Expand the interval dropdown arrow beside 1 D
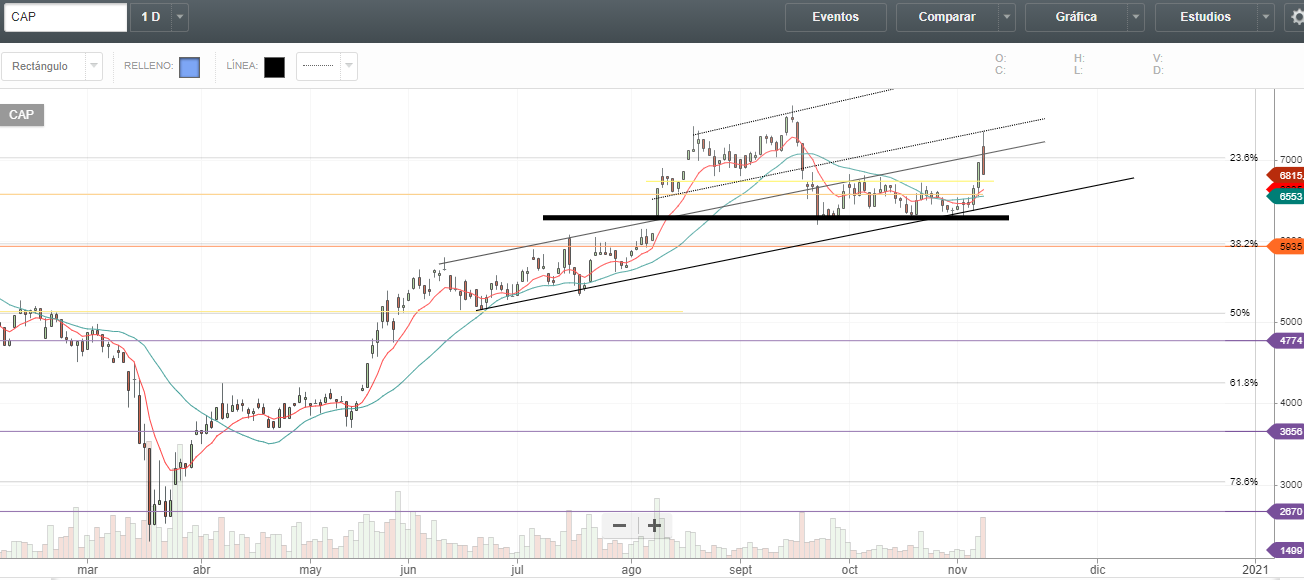This screenshot has width=1304, height=580. pos(179,17)
